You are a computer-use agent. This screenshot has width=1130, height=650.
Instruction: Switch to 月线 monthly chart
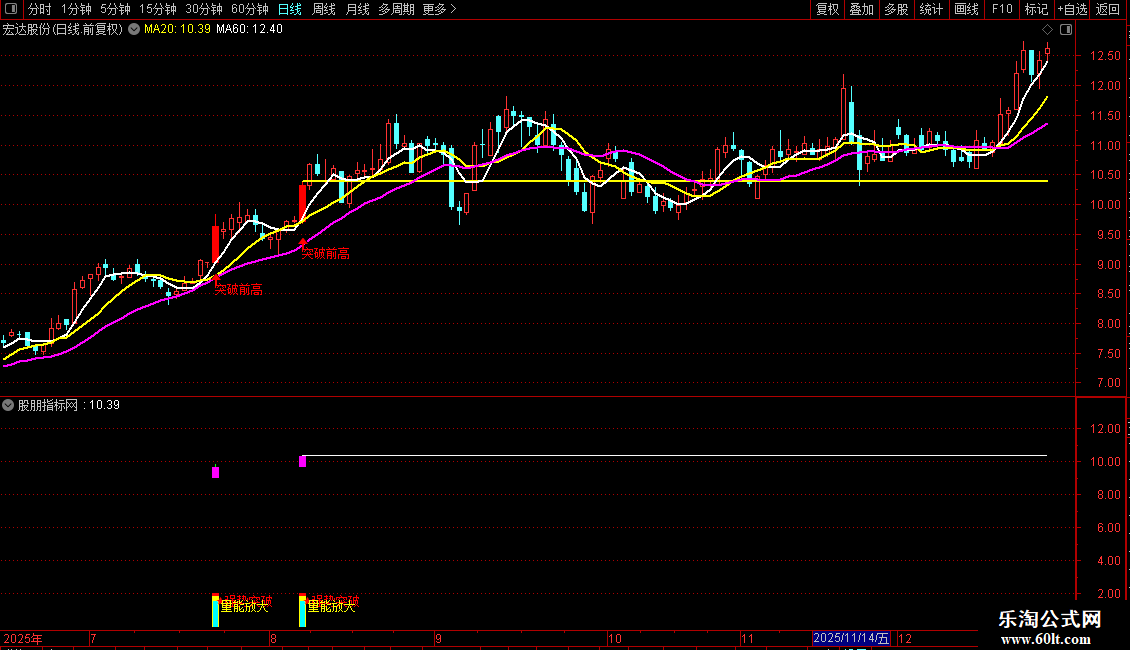(357, 9)
